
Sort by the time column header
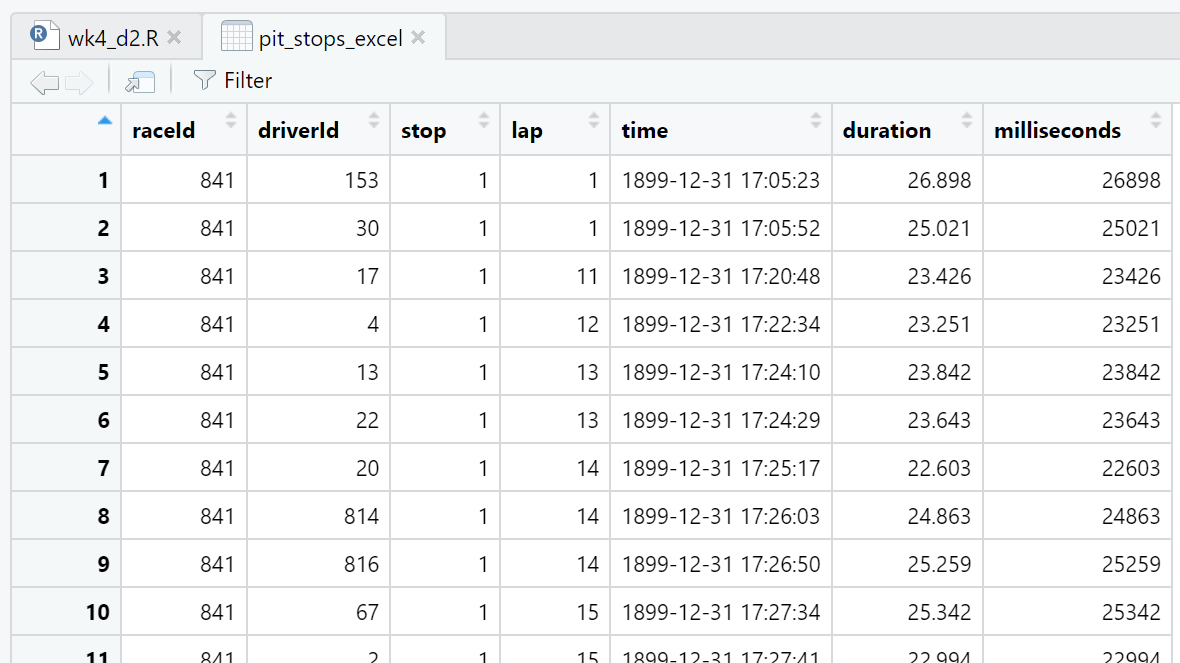[x=645, y=130]
